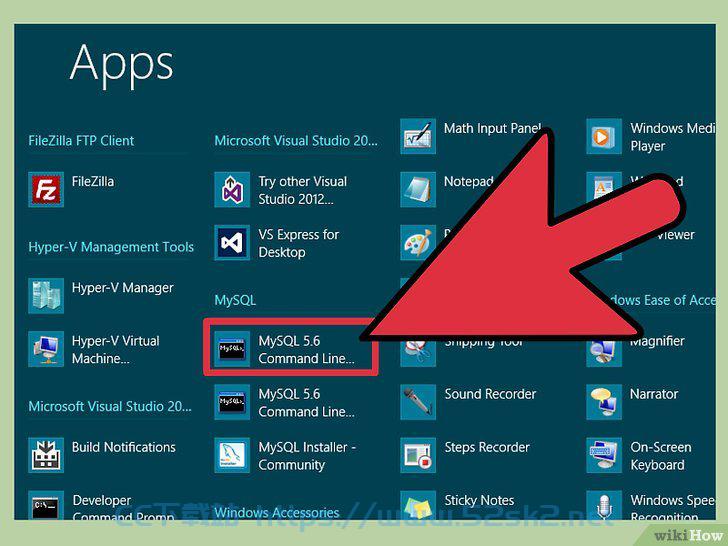This screenshot has width=728, height=546.
Task: Click the Windows Ease of Access header
Action: click(662, 300)
